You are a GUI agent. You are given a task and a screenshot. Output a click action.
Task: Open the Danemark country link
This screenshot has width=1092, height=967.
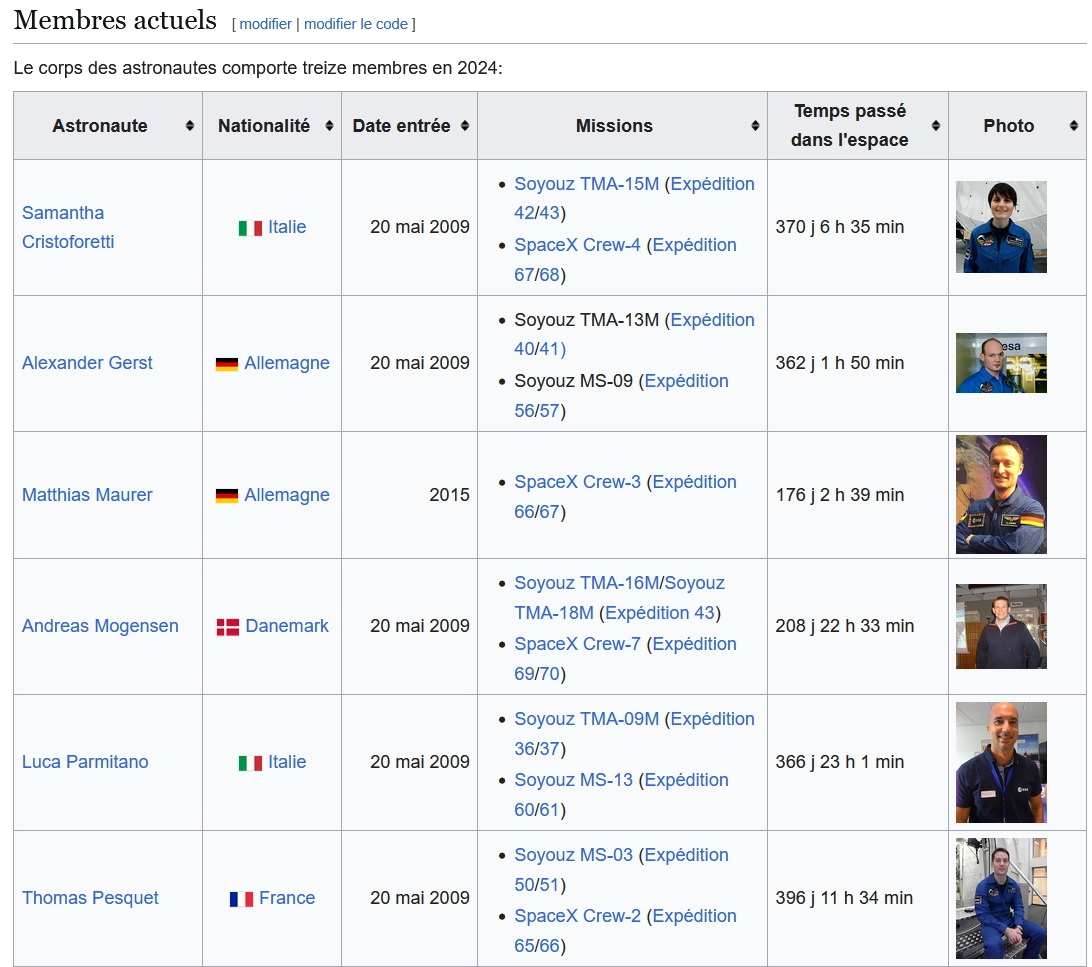(287, 626)
